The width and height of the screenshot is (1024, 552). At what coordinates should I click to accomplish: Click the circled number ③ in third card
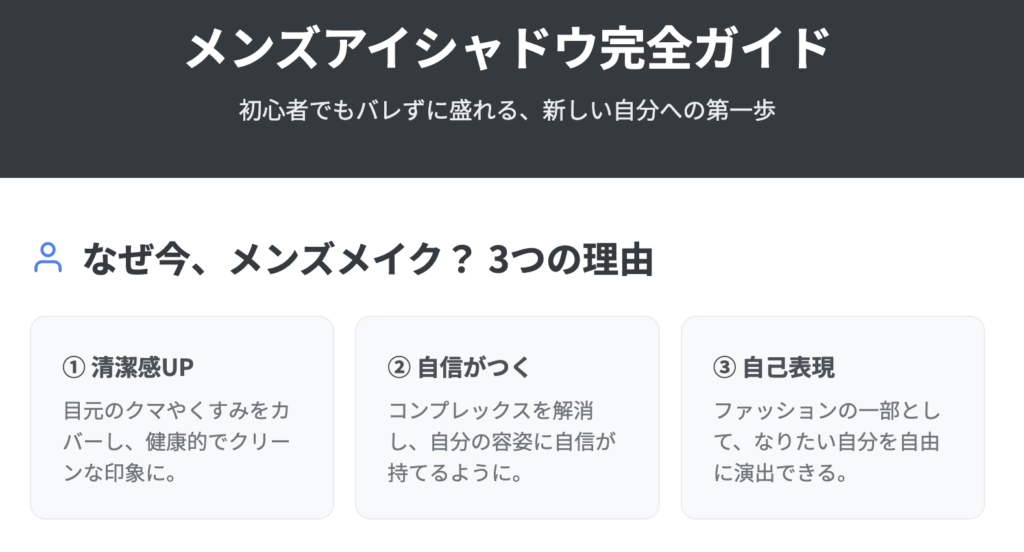click(x=724, y=367)
